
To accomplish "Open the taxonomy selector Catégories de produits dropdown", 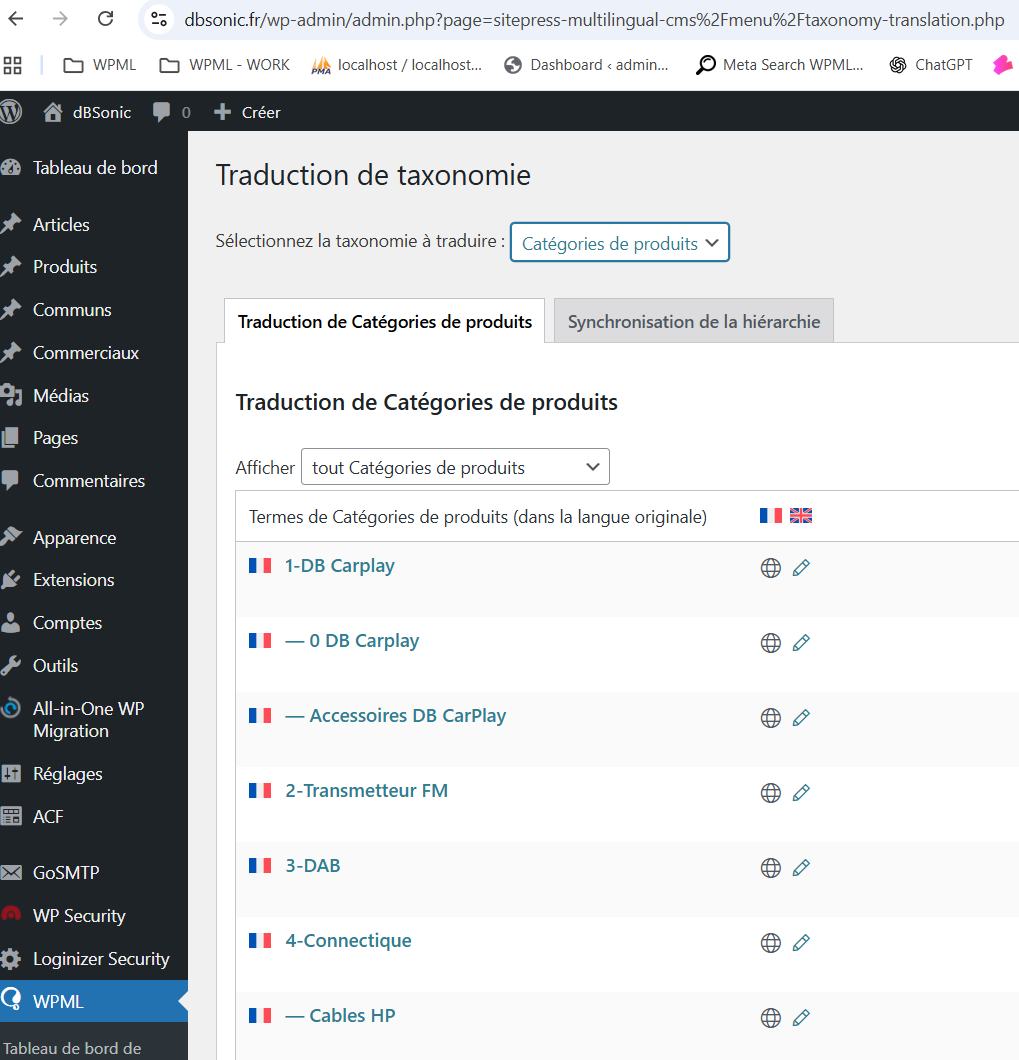I will [619, 243].
